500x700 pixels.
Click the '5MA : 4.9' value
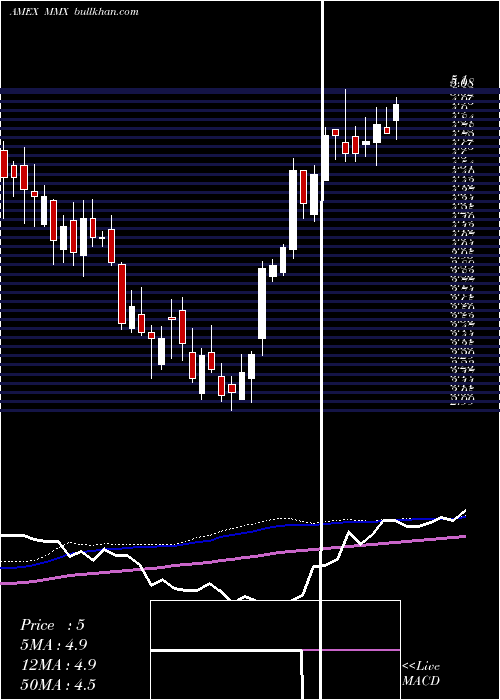[54, 645]
